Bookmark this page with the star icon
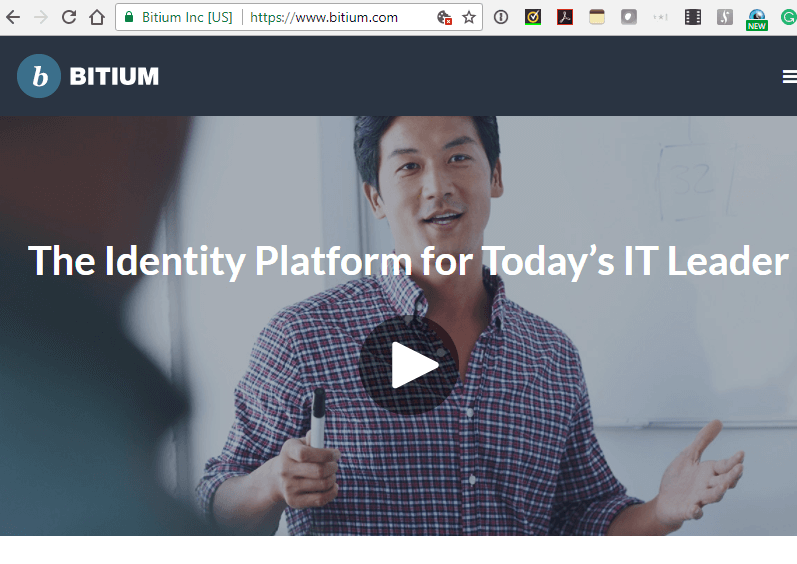Image resolution: width=797 pixels, height=564 pixels. click(468, 17)
